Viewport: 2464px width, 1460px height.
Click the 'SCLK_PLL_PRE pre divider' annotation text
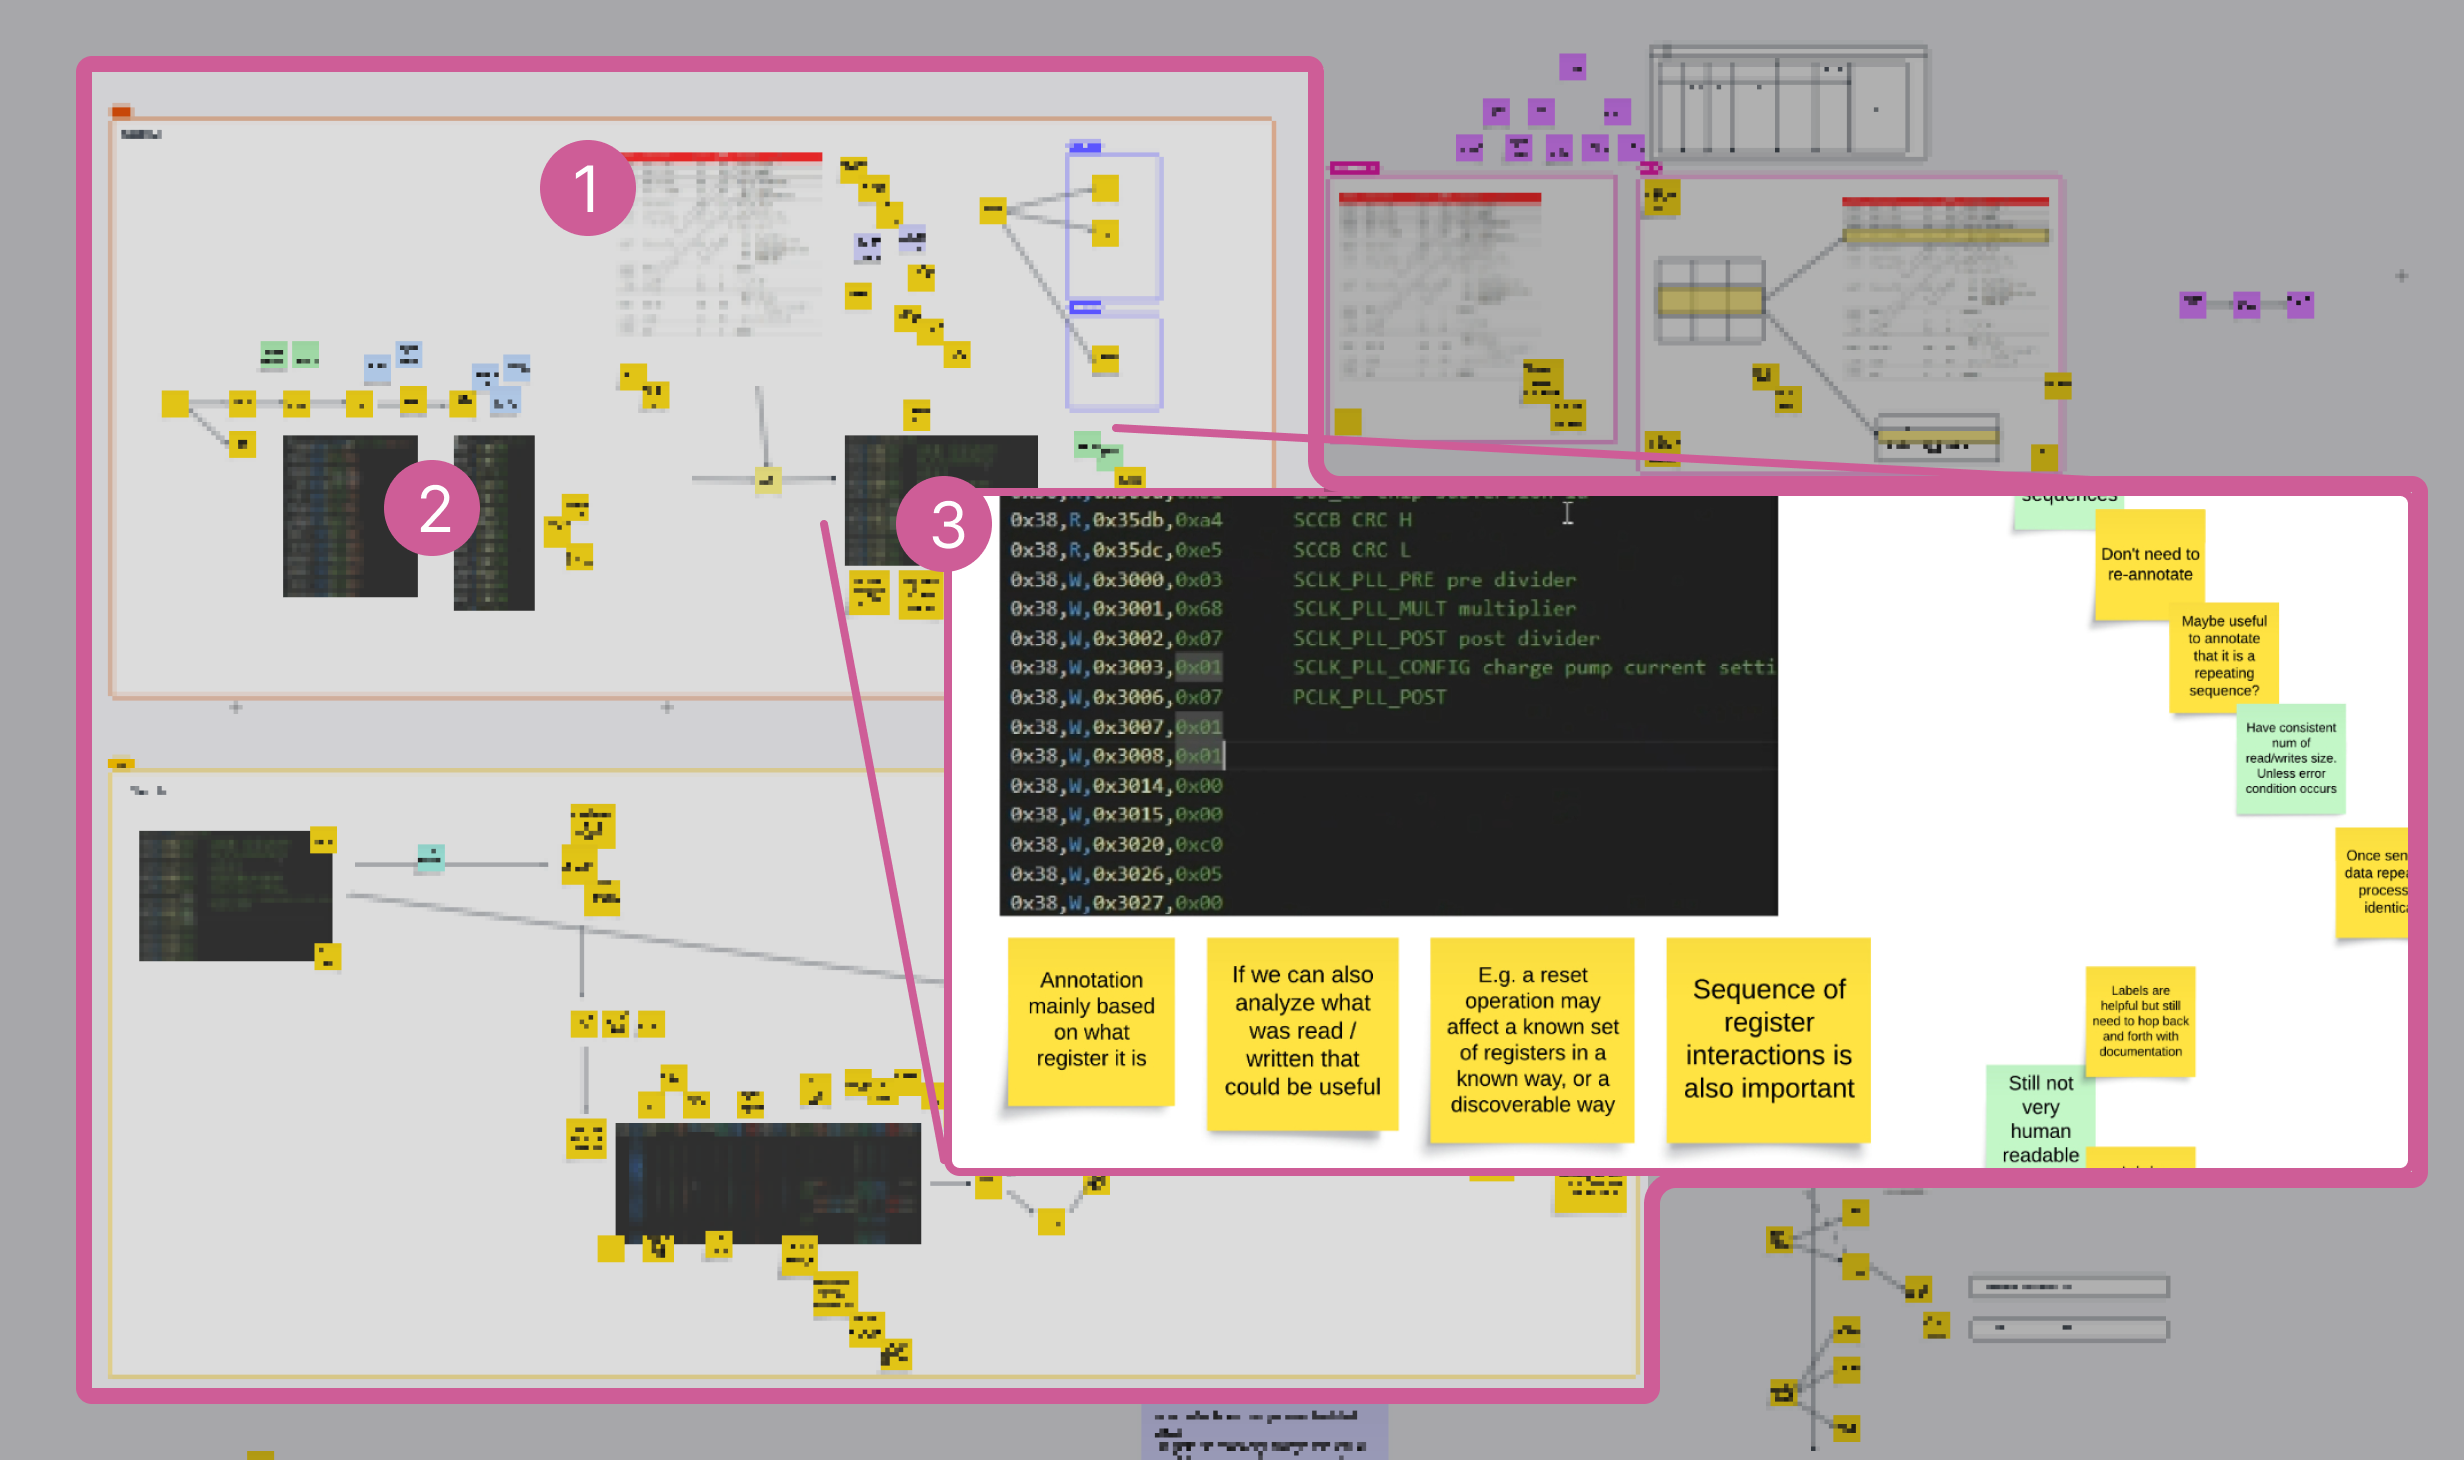click(1433, 580)
